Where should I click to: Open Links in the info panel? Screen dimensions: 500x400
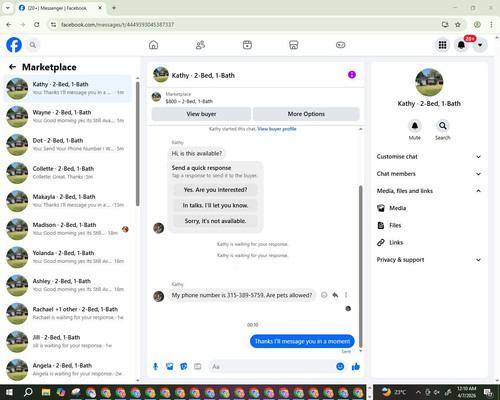pyautogui.click(x=429, y=242)
